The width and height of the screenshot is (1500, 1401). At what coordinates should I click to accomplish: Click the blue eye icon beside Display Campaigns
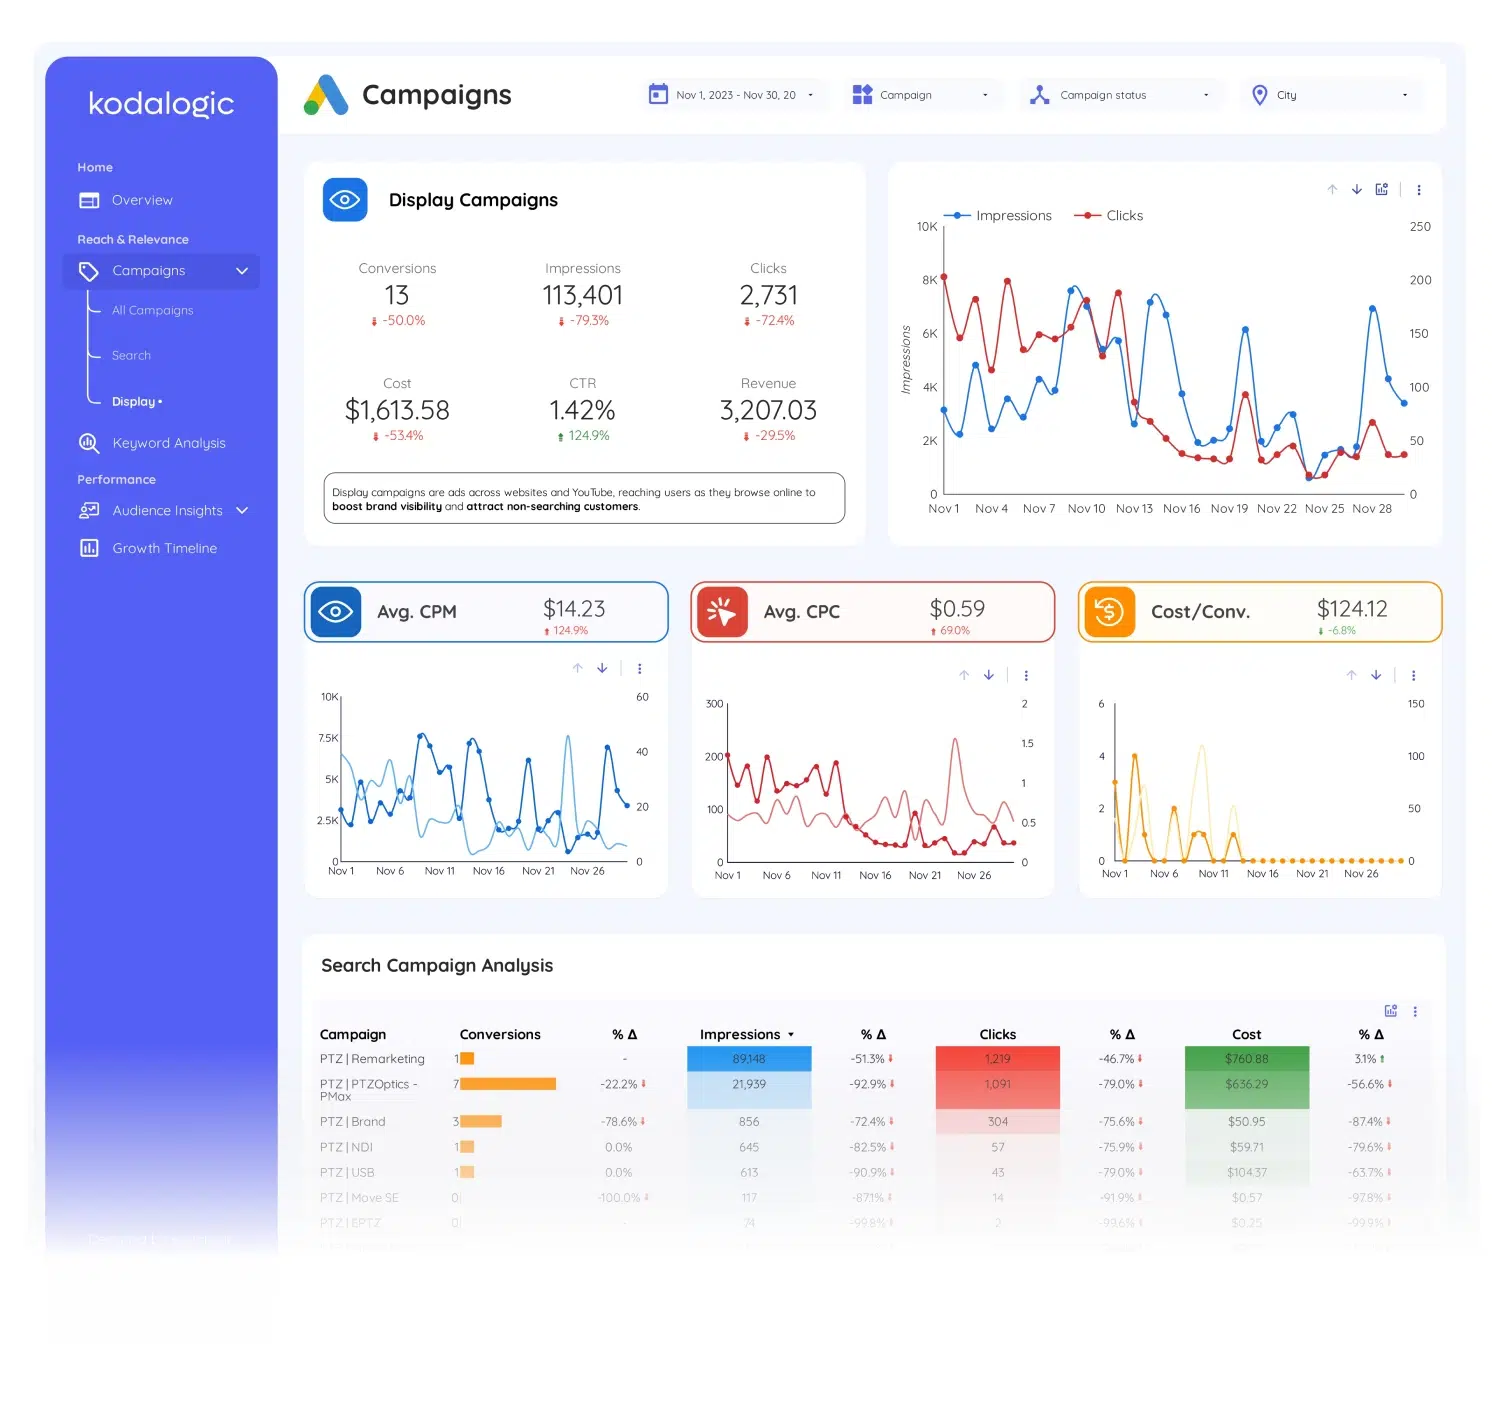coord(345,200)
